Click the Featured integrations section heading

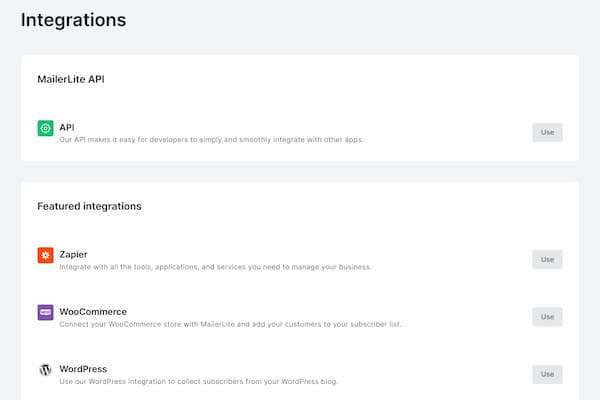[x=89, y=206]
